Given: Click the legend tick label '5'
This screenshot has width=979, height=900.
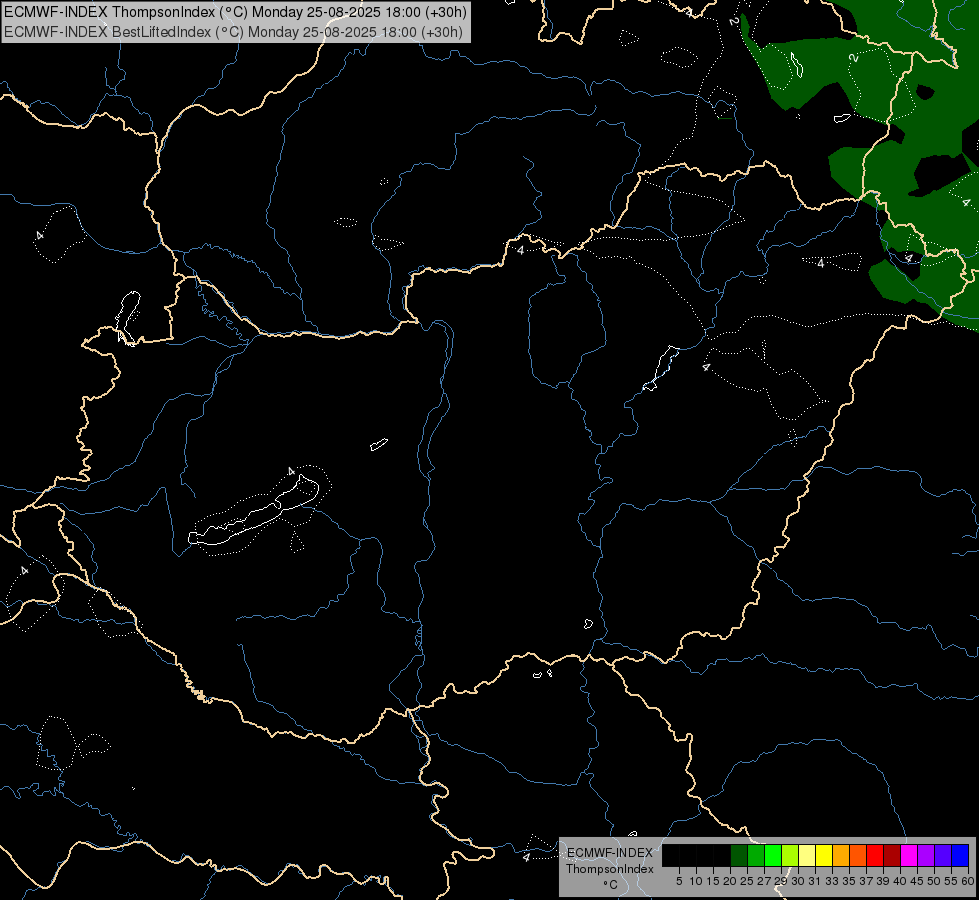Looking at the screenshot, I should pos(679,881).
